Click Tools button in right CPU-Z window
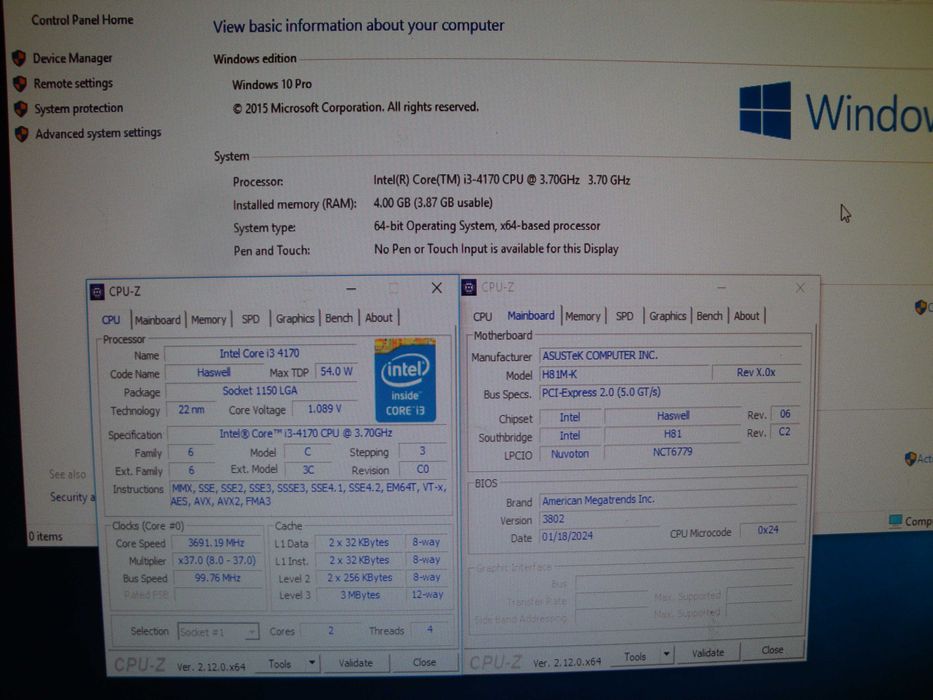Screen dimensions: 933x700 coord(635,657)
